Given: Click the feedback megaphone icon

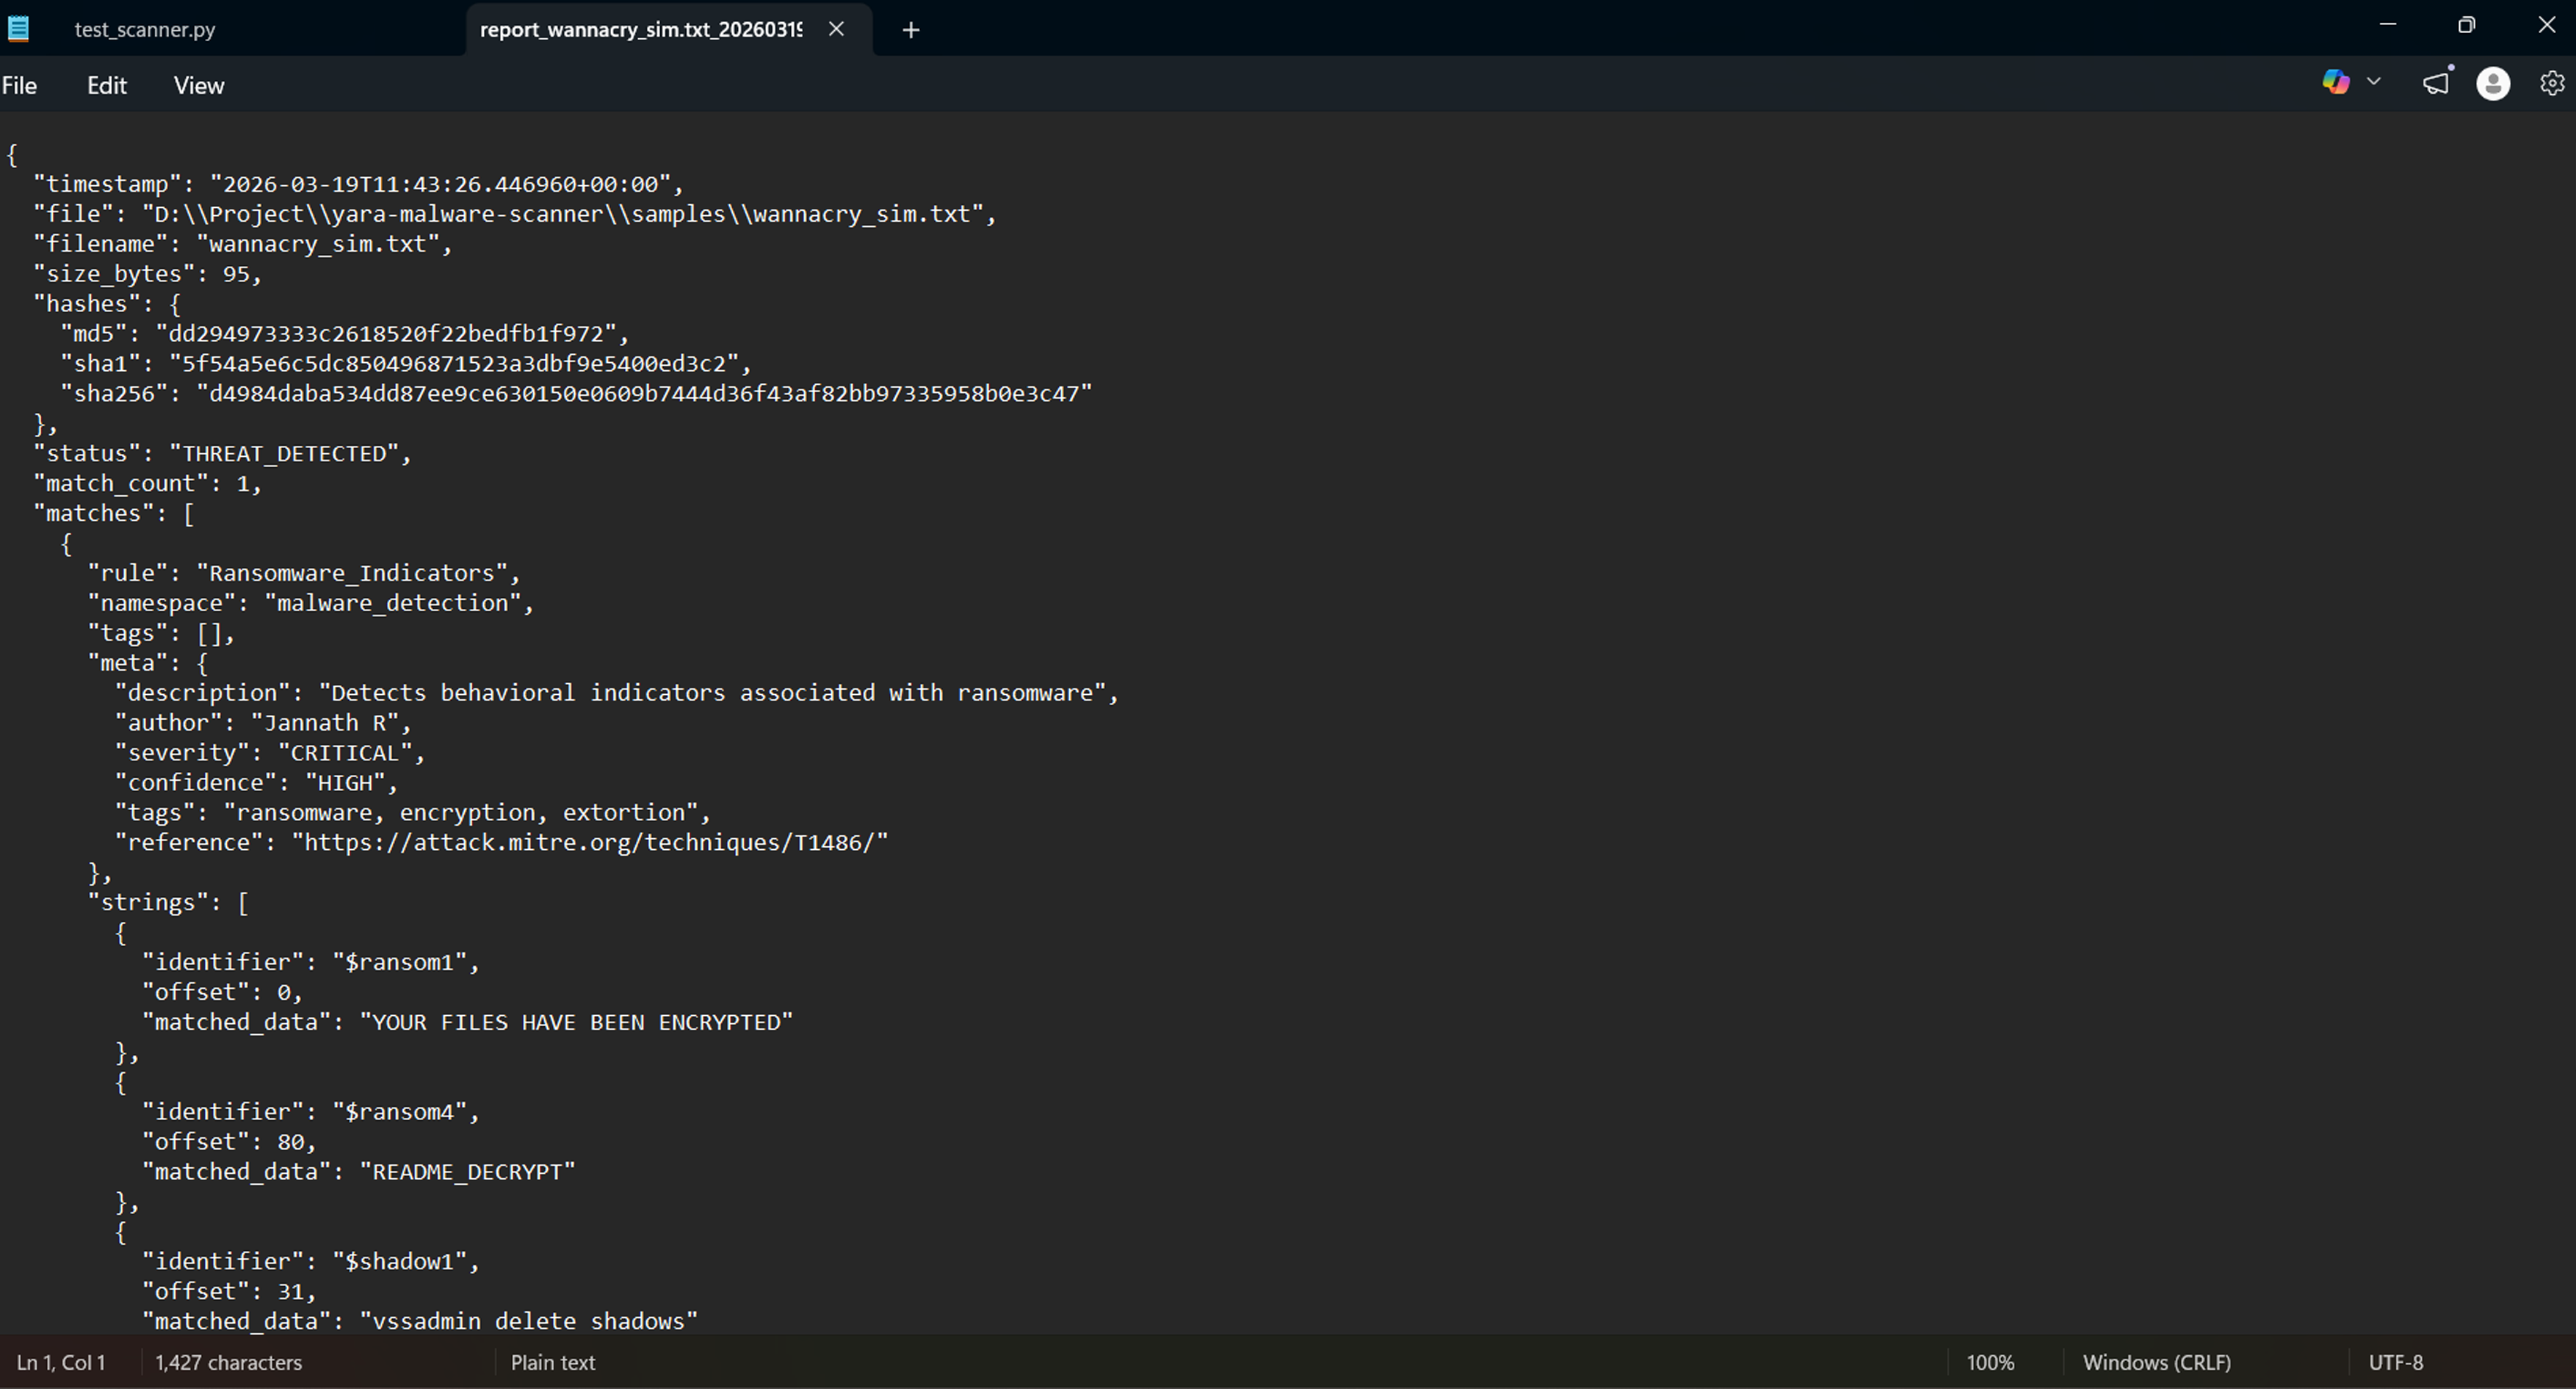Looking at the screenshot, I should click(2435, 84).
